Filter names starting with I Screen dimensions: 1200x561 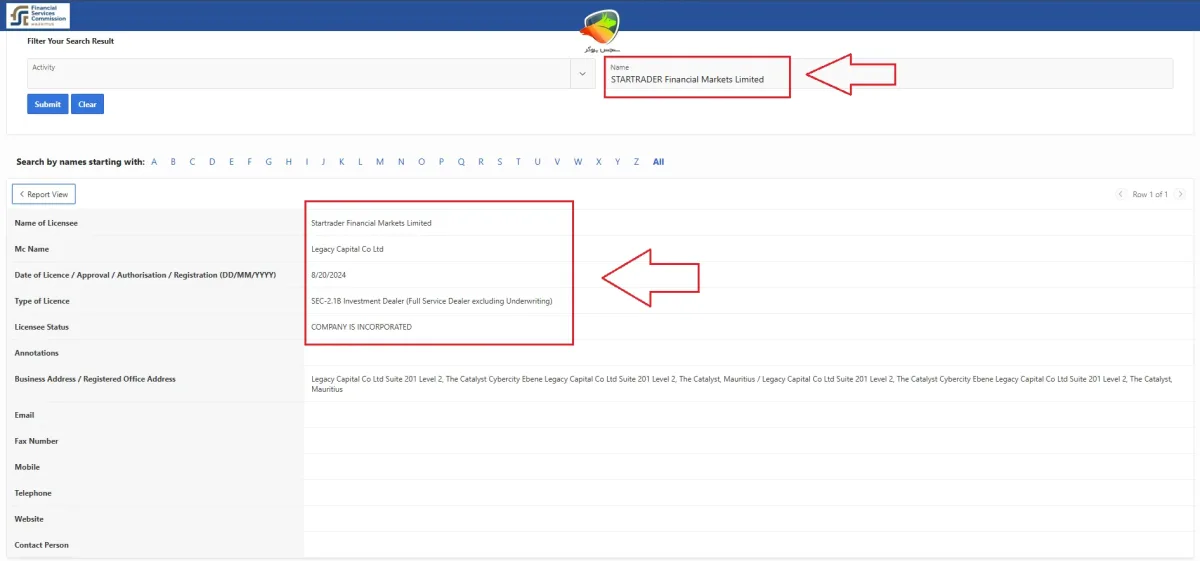pos(307,162)
